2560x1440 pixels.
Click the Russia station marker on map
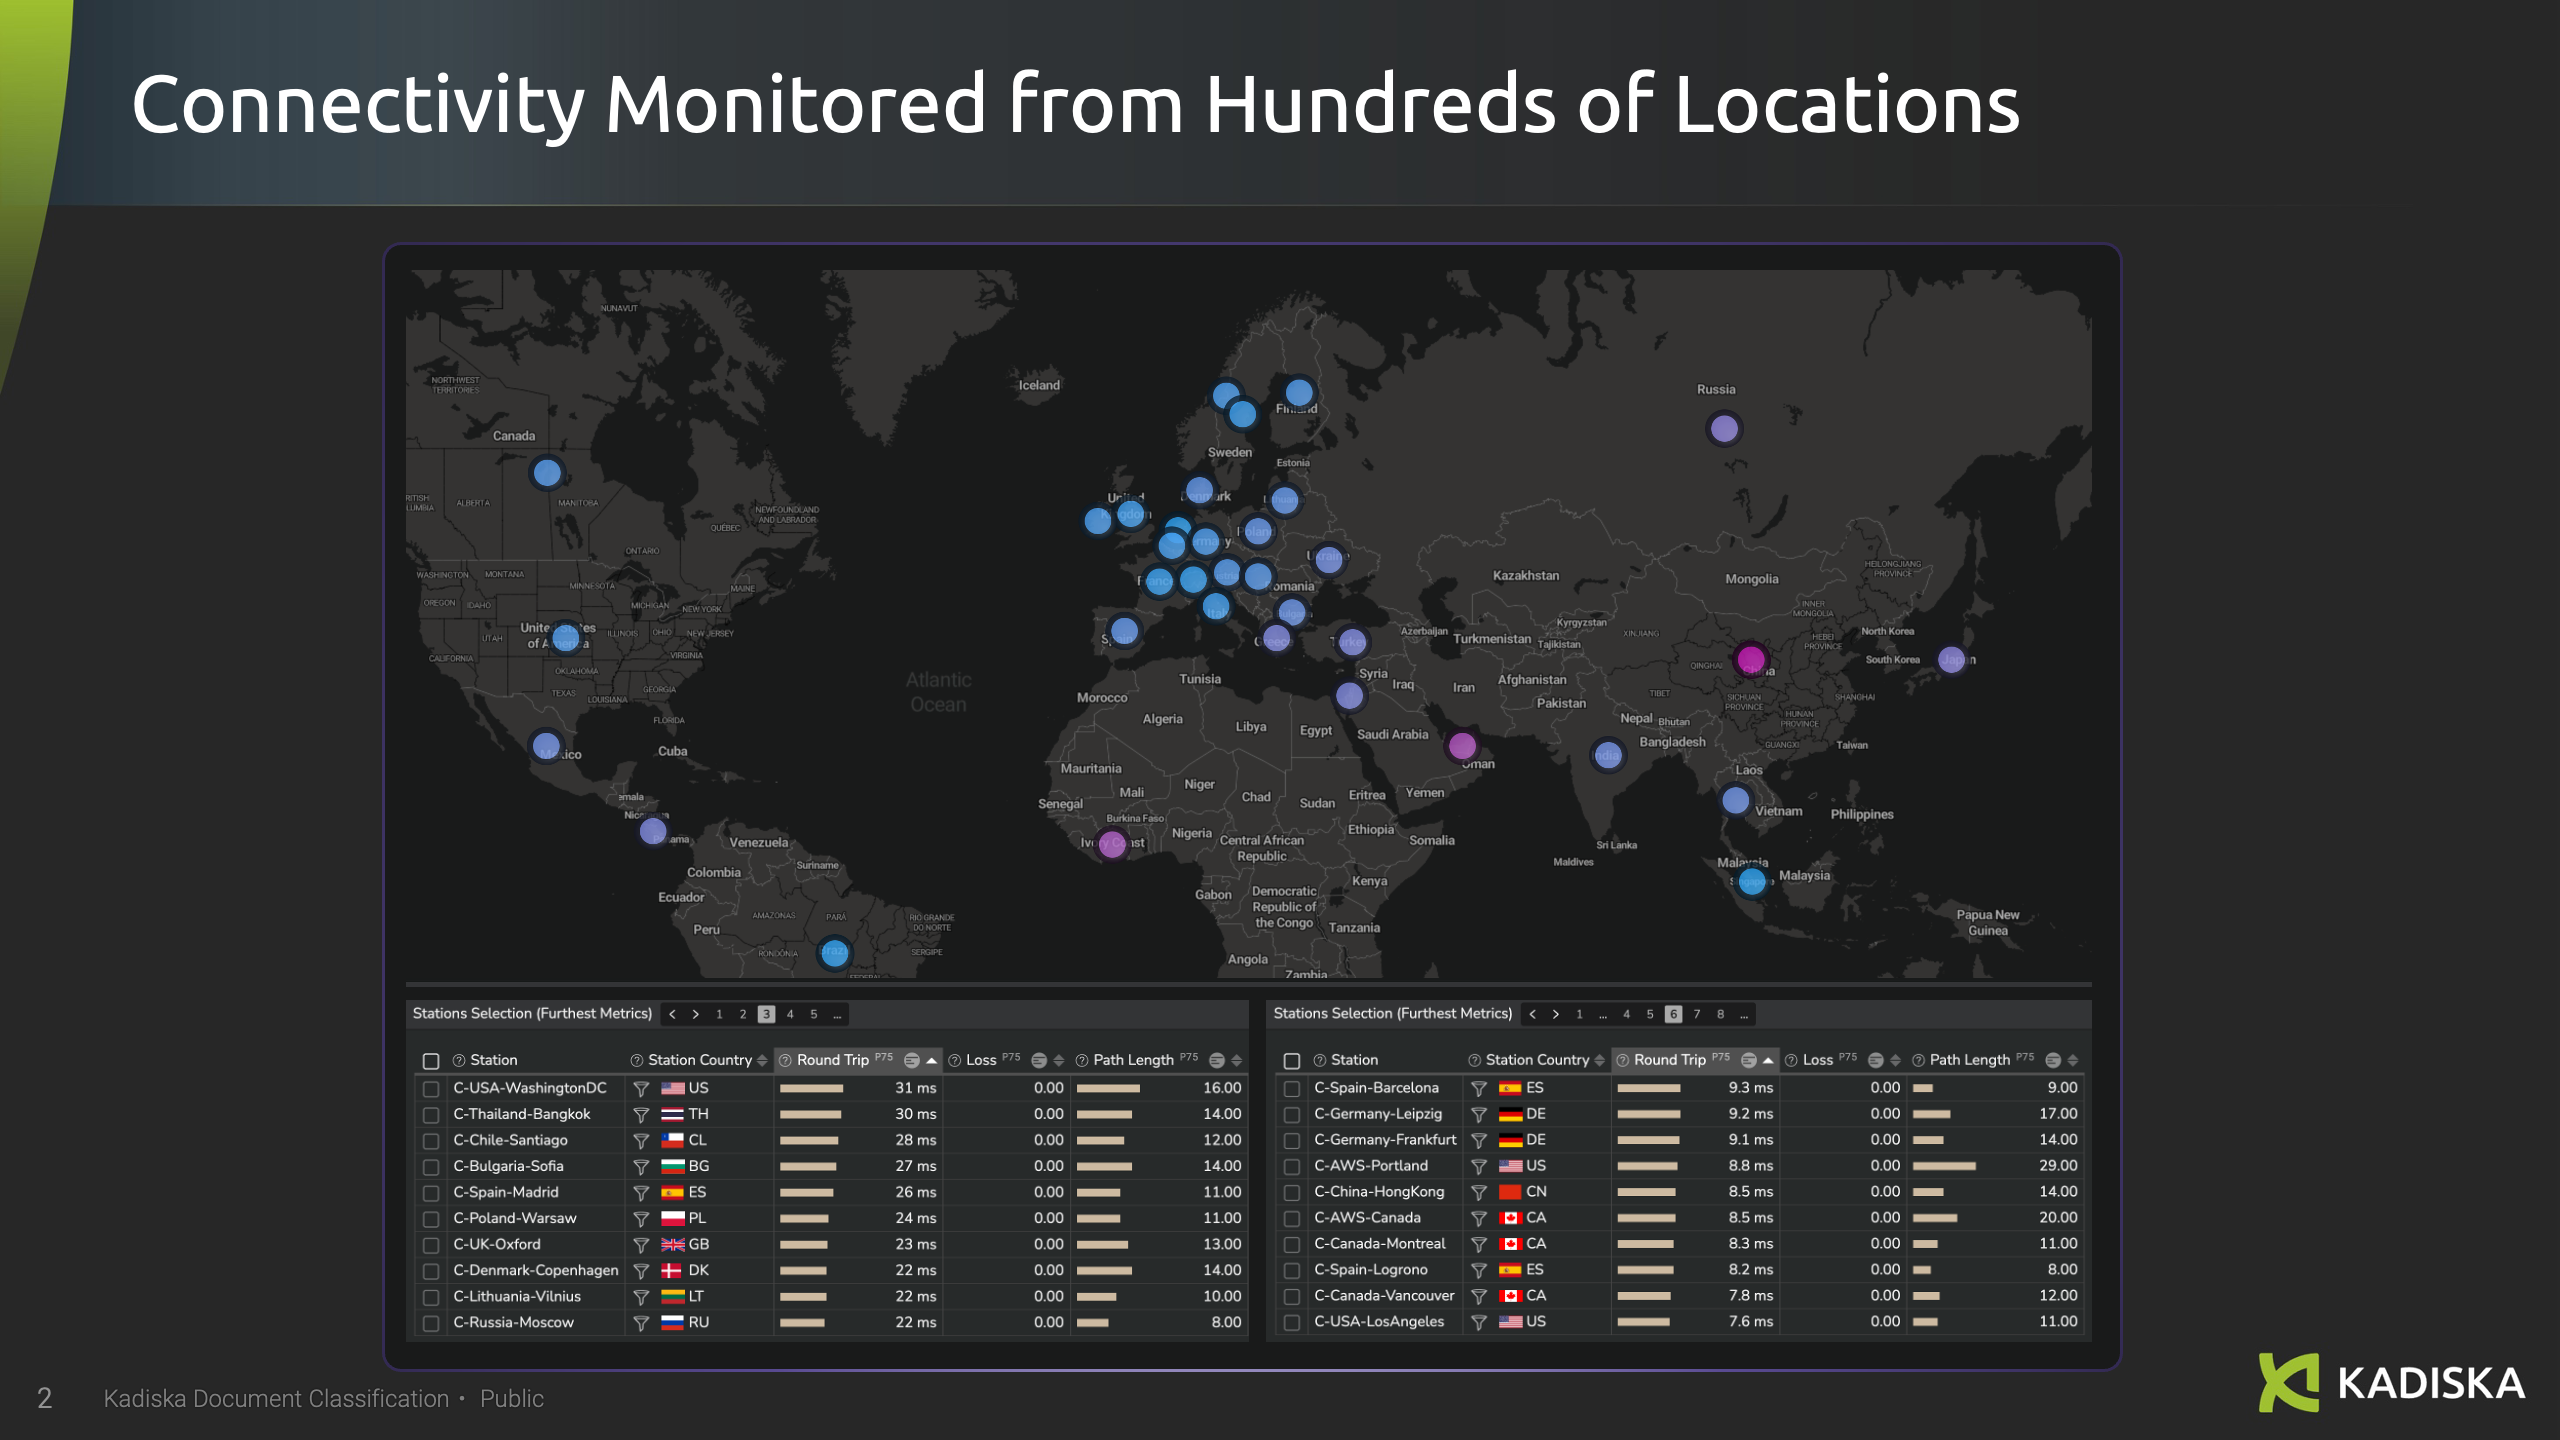[x=1723, y=429]
